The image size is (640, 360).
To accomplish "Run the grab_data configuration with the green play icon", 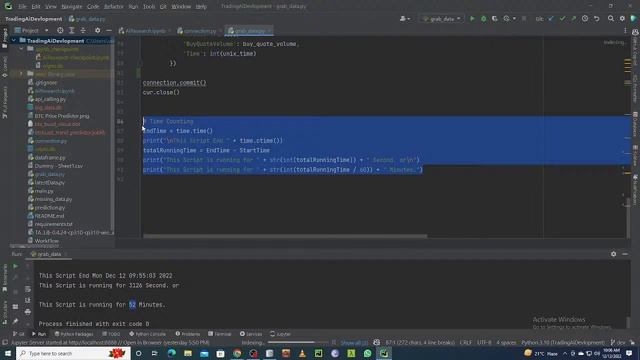I will coord(472,19).
